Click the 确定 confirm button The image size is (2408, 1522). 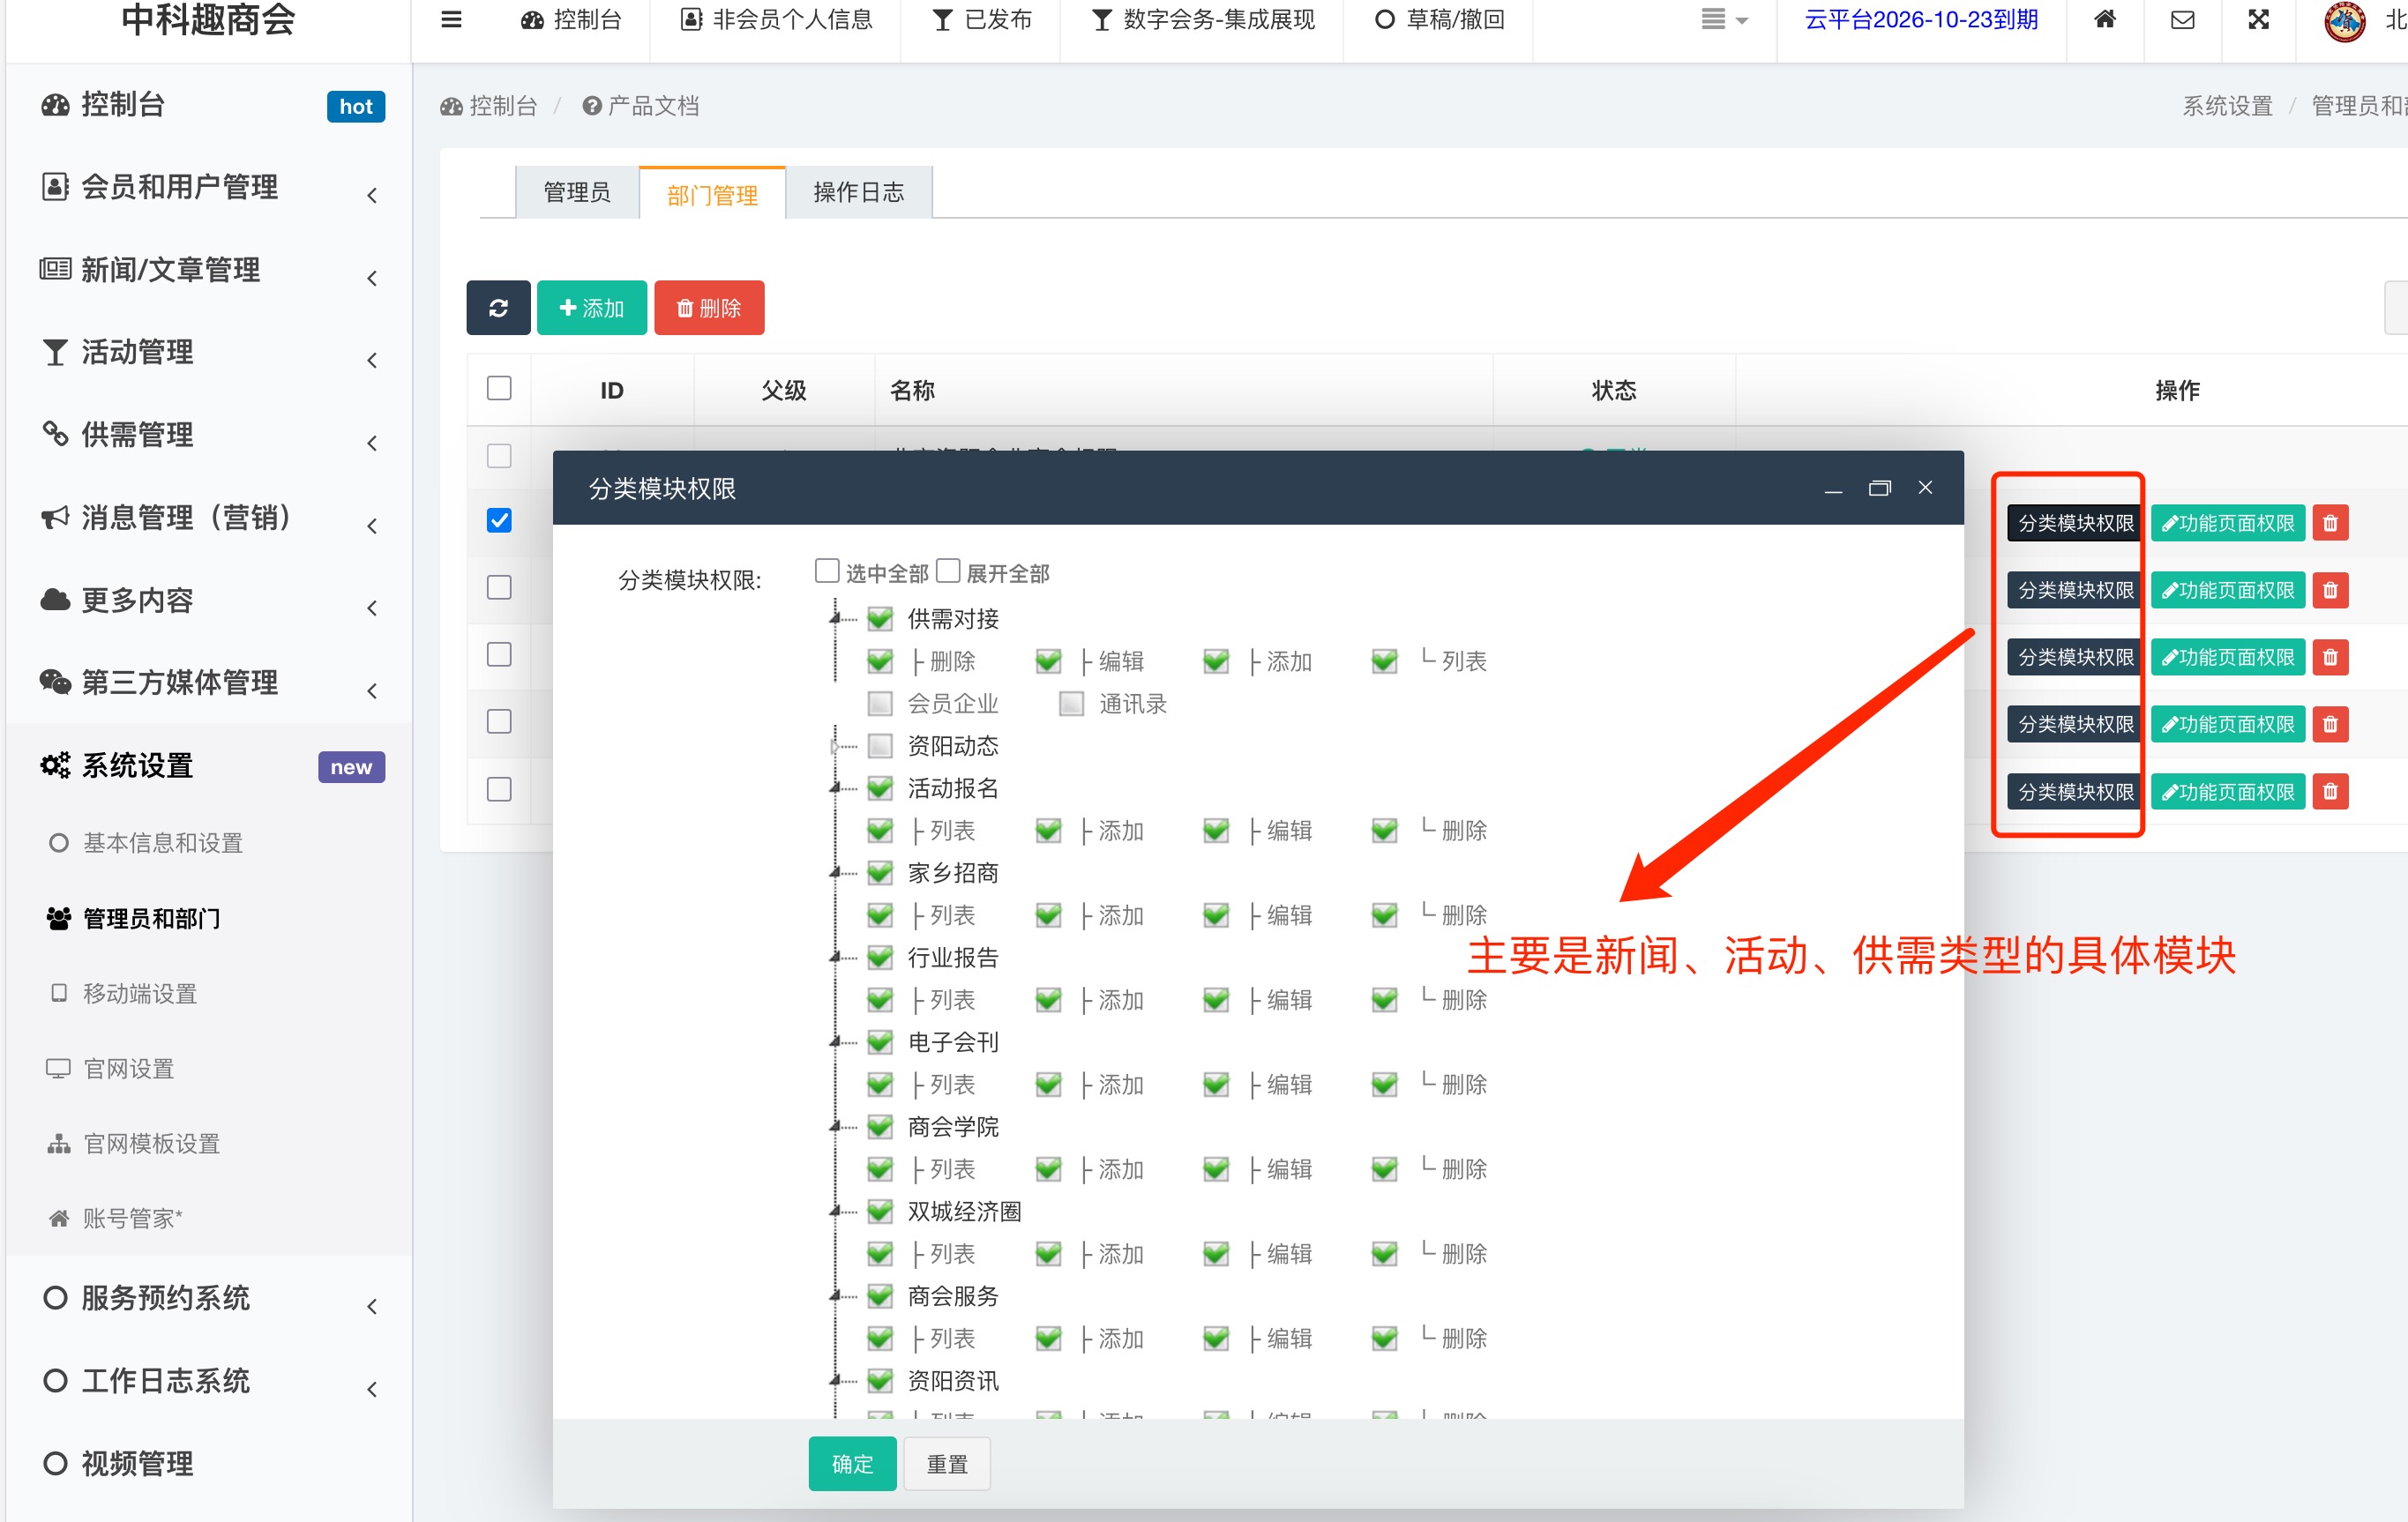click(x=852, y=1463)
